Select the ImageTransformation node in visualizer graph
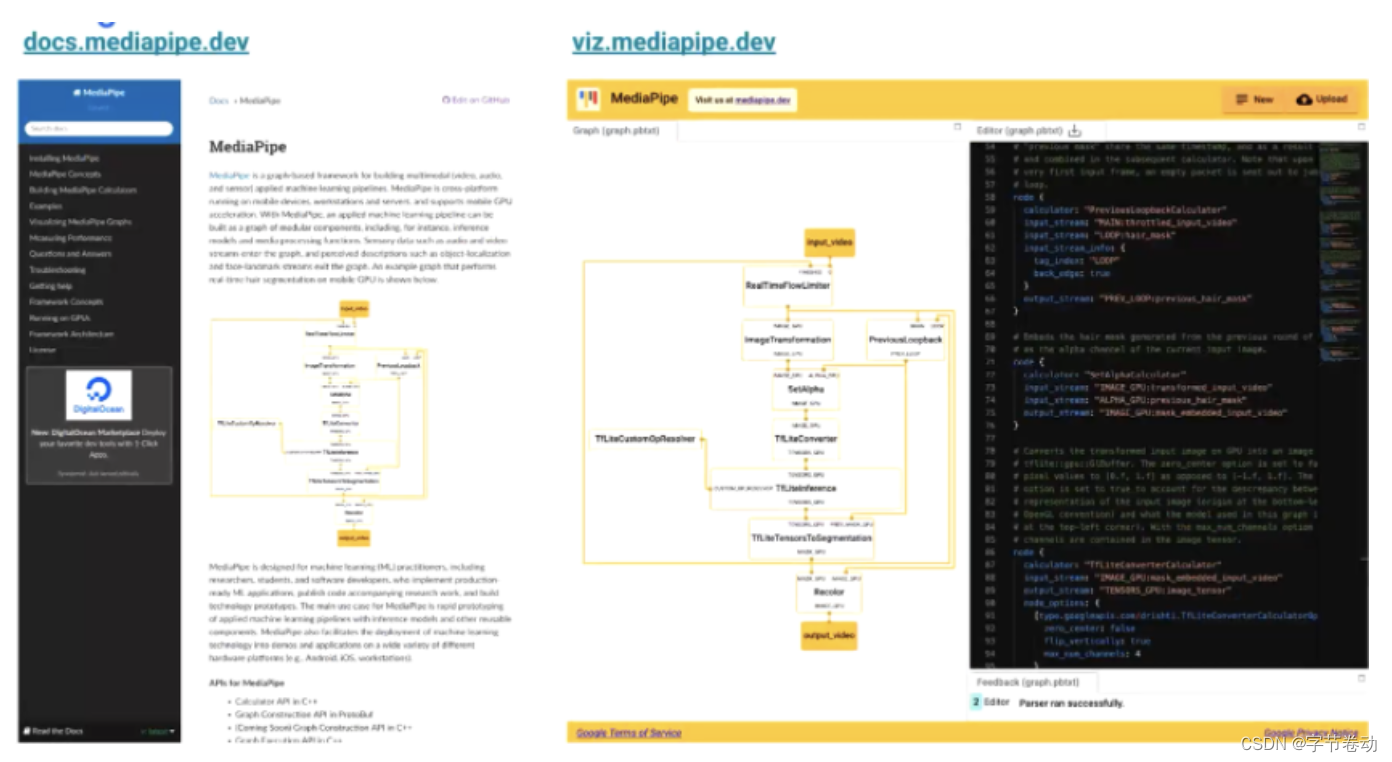1392x762 pixels. click(x=788, y=340)
